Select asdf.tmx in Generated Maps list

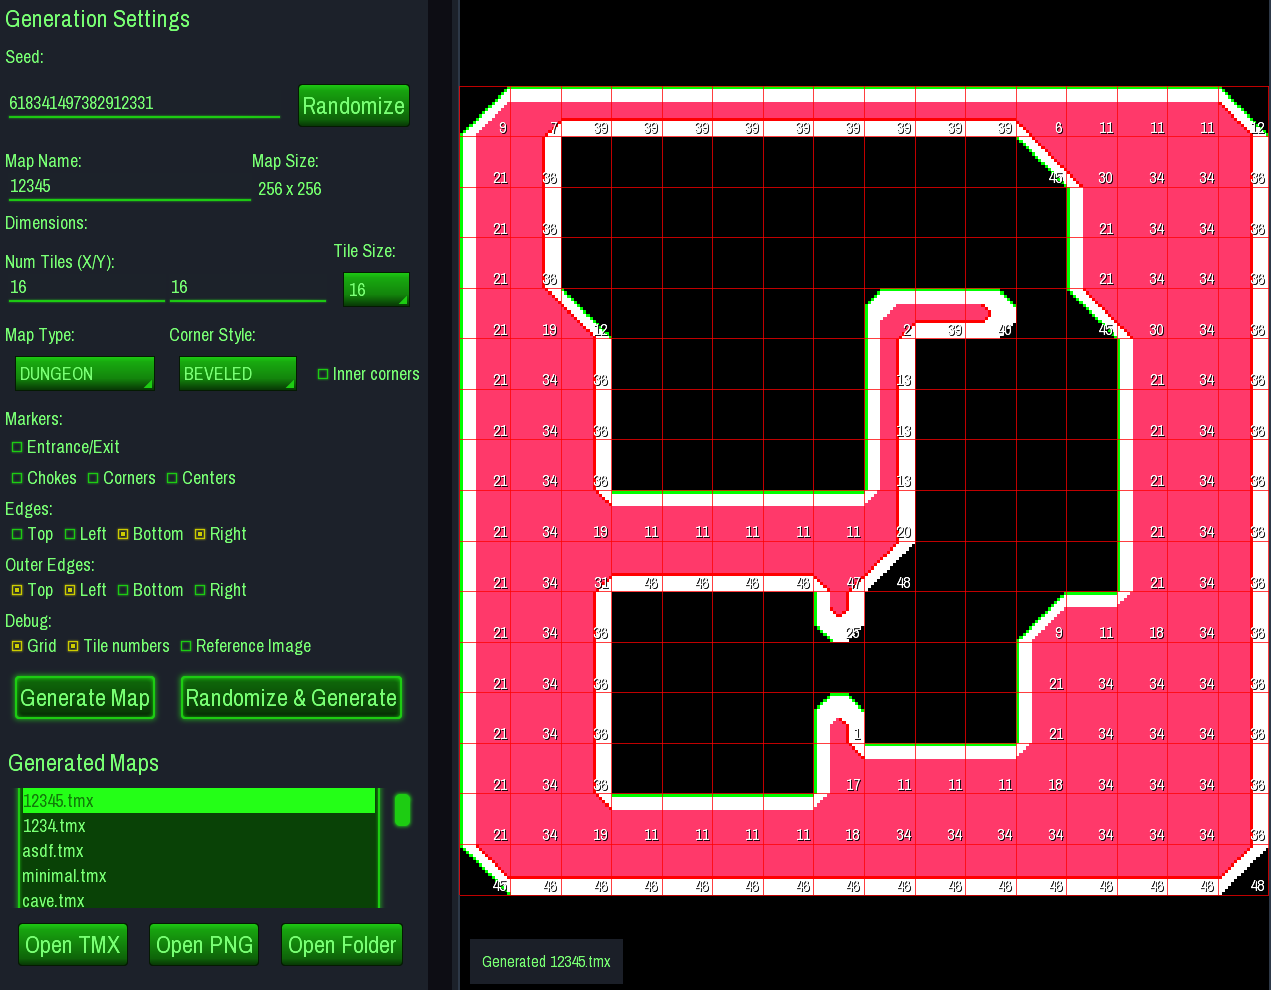198,851
